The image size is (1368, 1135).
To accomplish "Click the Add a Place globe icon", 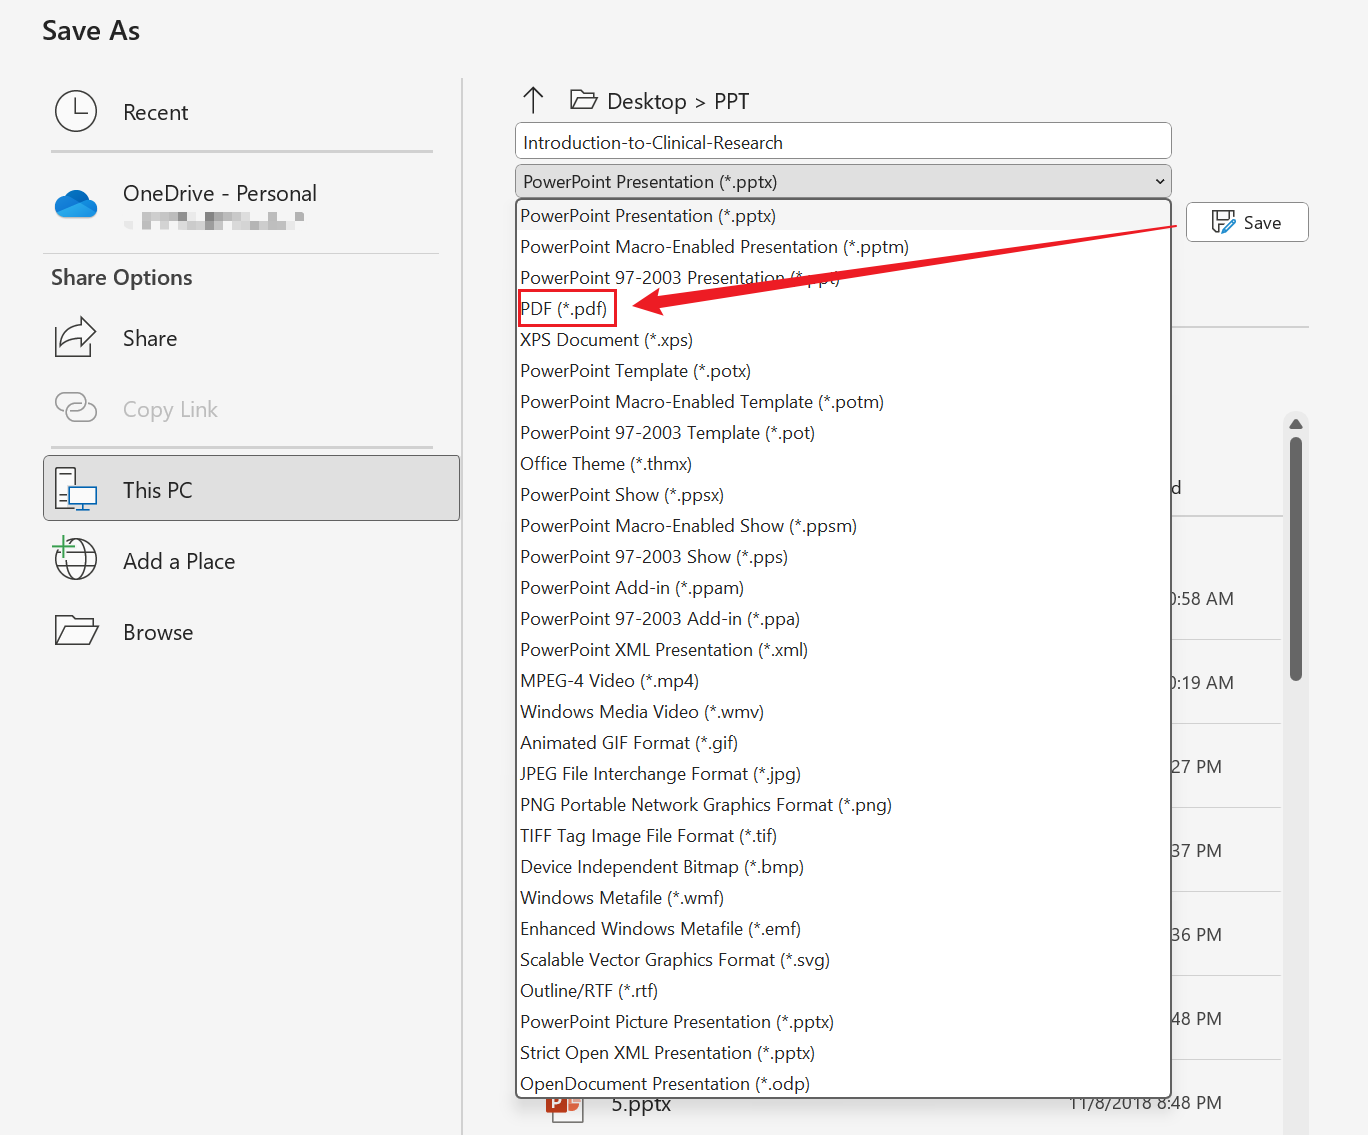I will (76, 560).
